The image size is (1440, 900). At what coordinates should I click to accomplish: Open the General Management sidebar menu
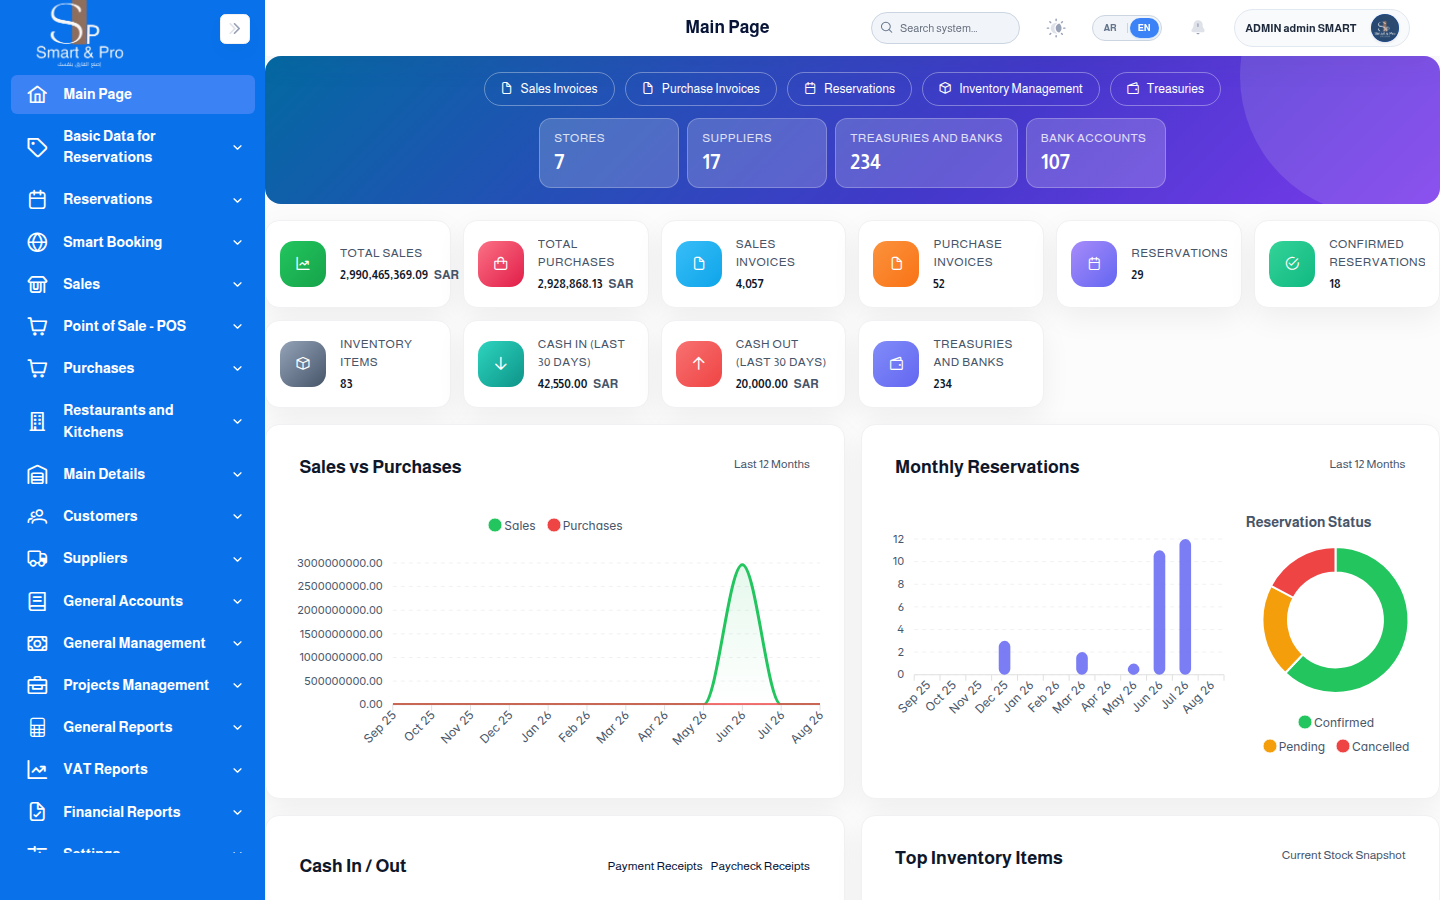coord(133,643)
